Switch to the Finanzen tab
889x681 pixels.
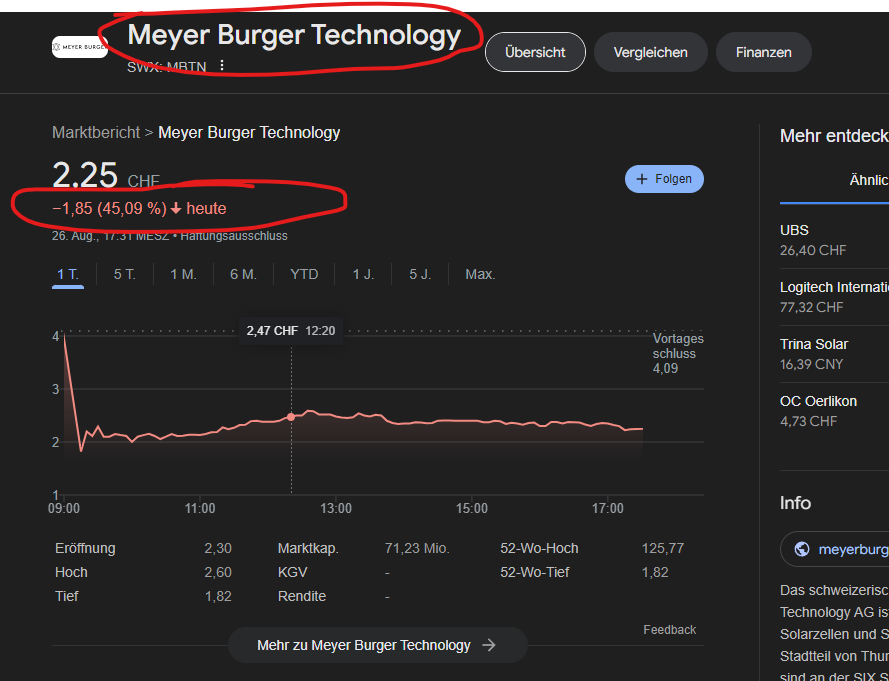coord(763,52)
